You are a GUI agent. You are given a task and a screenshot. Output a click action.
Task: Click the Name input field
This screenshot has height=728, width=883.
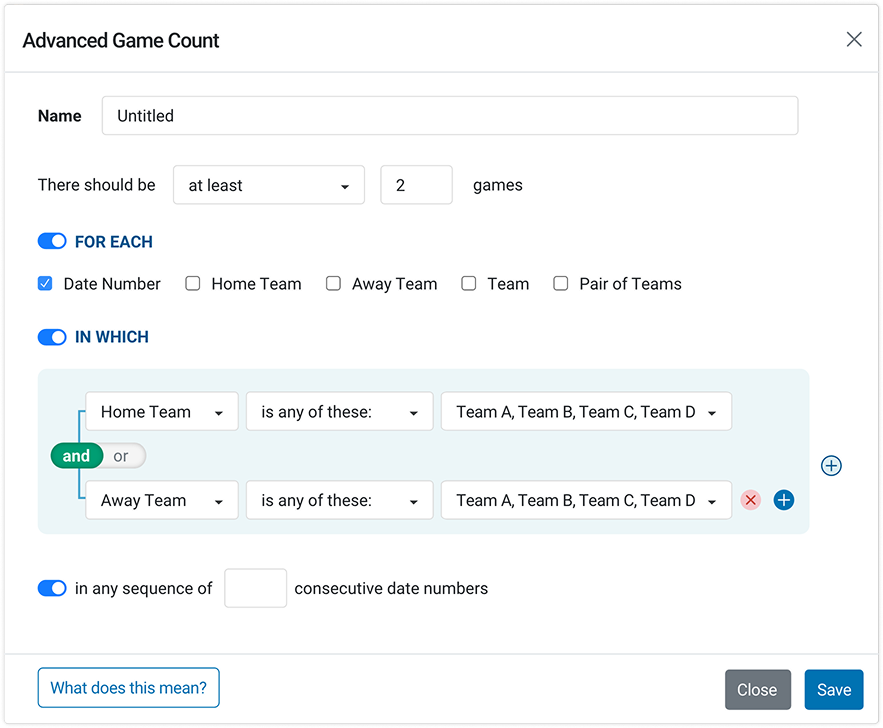(450, 115)
